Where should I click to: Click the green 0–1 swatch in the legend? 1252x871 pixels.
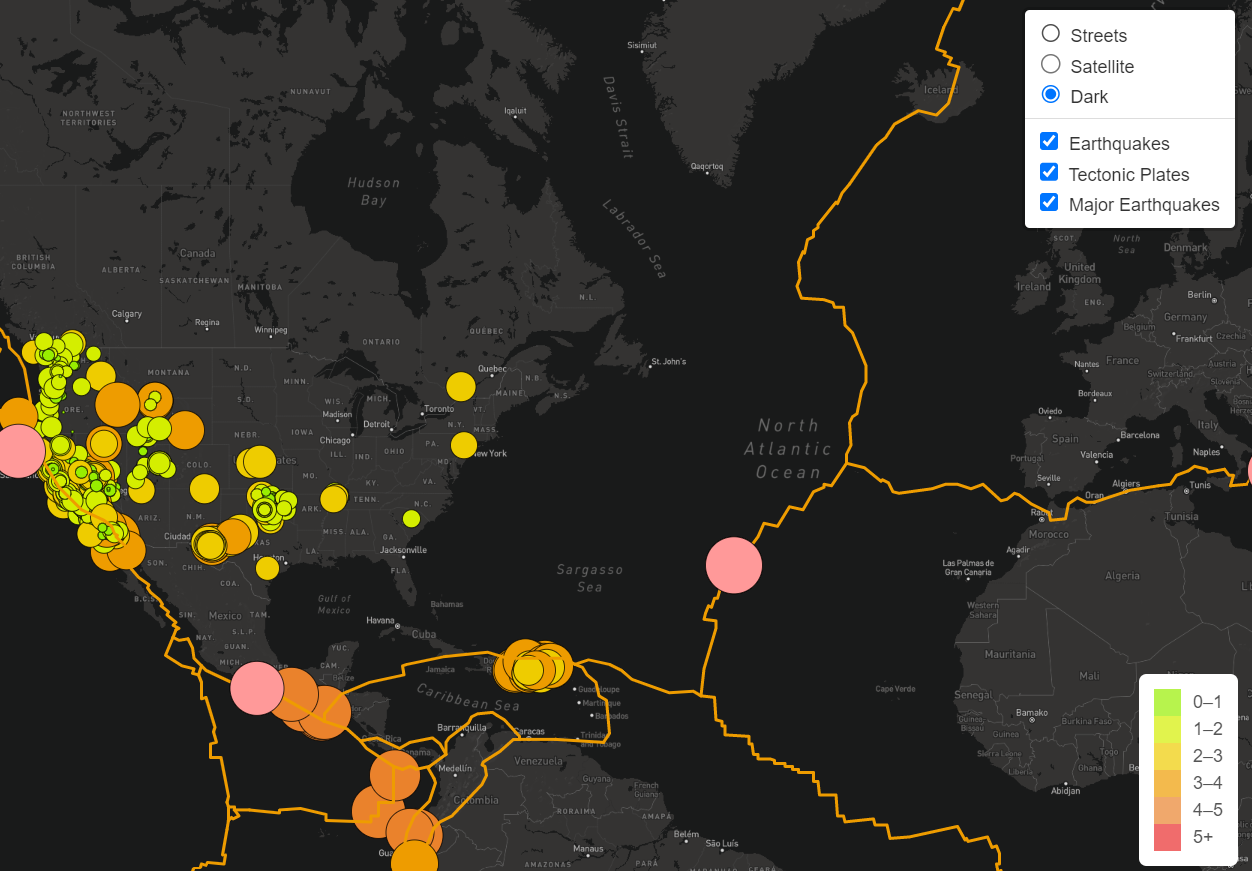pyautogui.click(x=1167, y=702)
